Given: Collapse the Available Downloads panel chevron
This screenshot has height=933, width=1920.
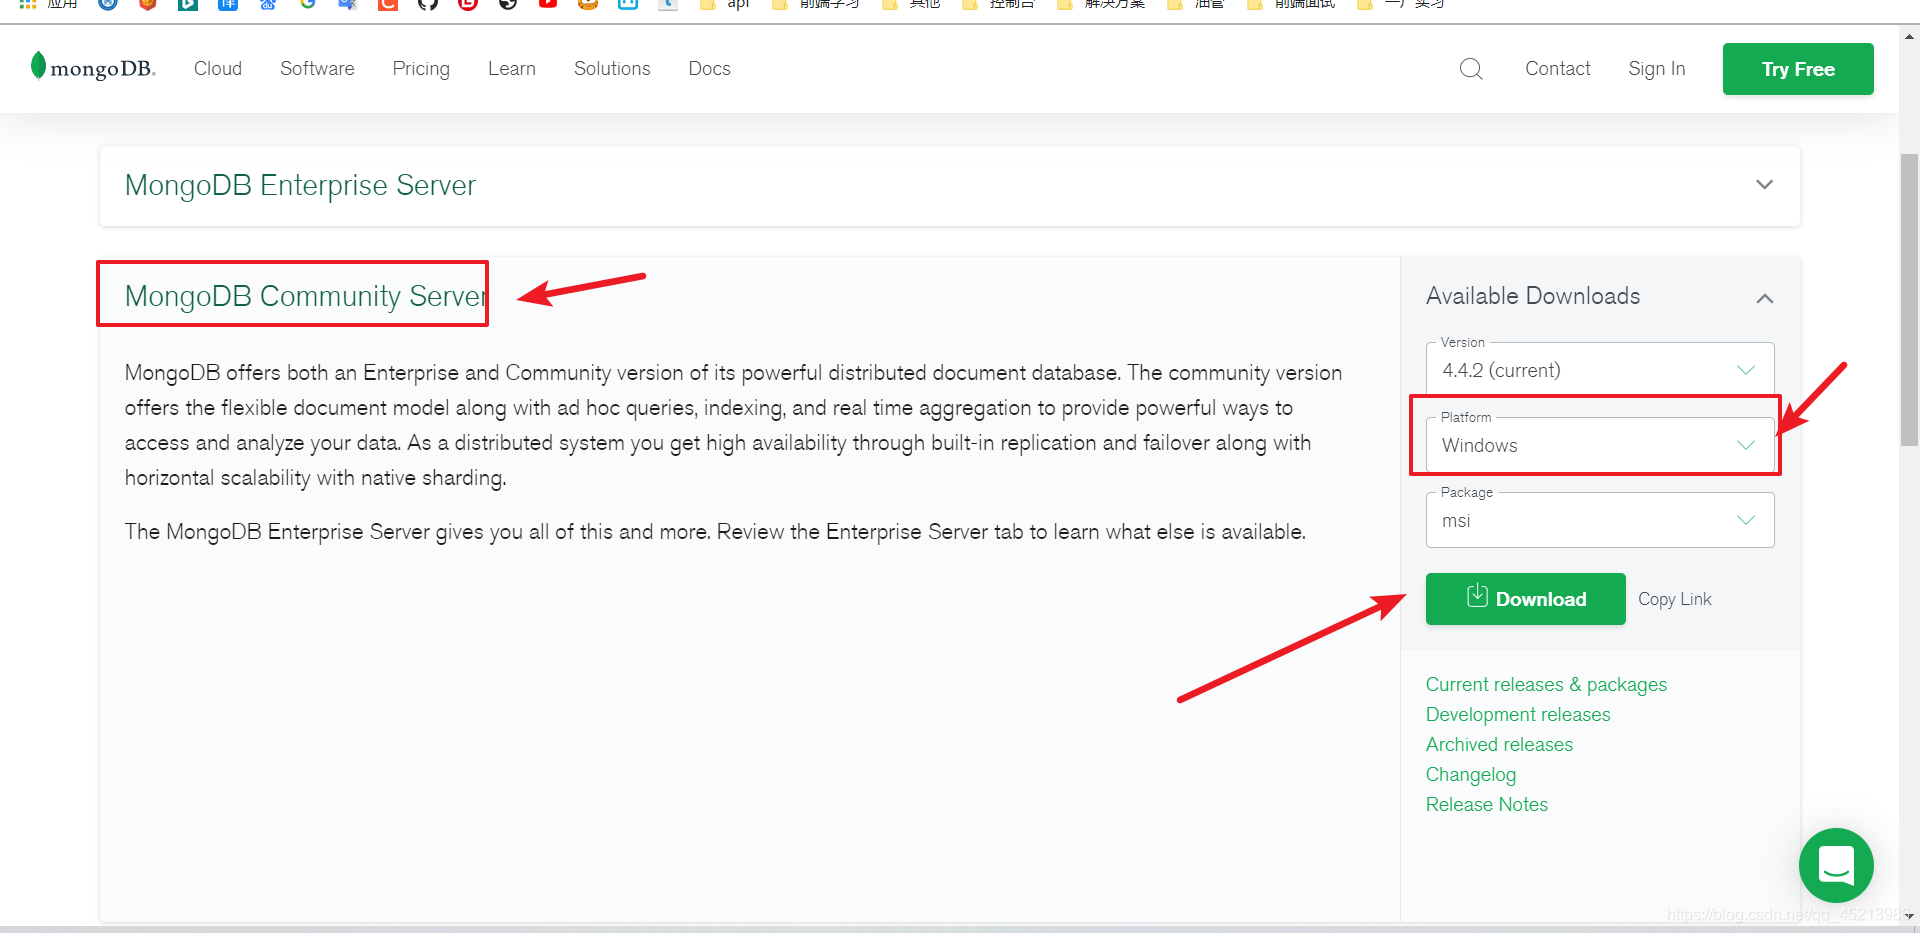Looking at the screenshot, I should point(1764,298).
